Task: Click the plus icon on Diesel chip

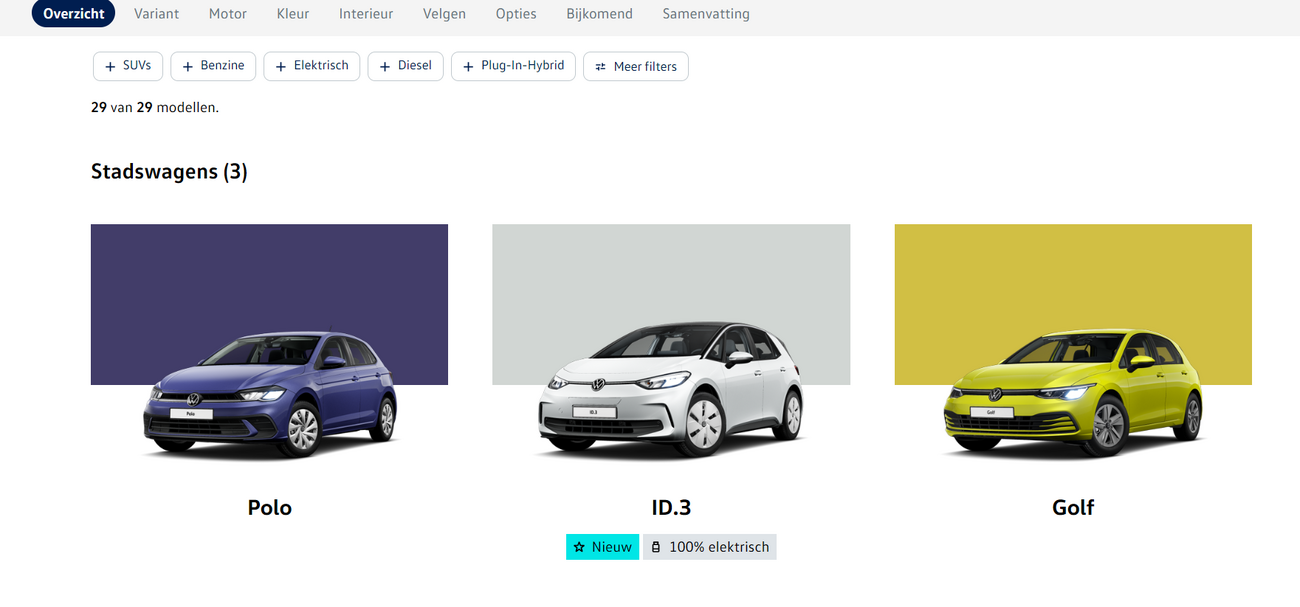Action: click(x=385, y=67)
